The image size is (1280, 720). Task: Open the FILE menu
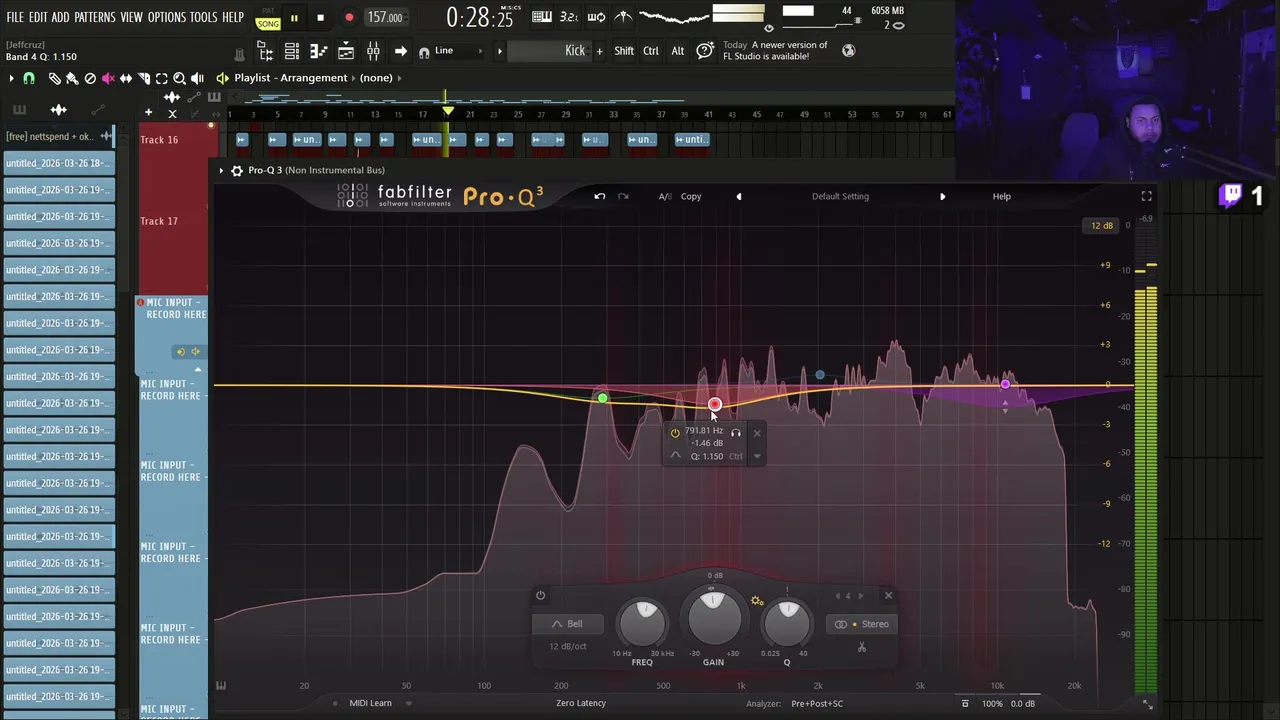click(x=15, y=17)
